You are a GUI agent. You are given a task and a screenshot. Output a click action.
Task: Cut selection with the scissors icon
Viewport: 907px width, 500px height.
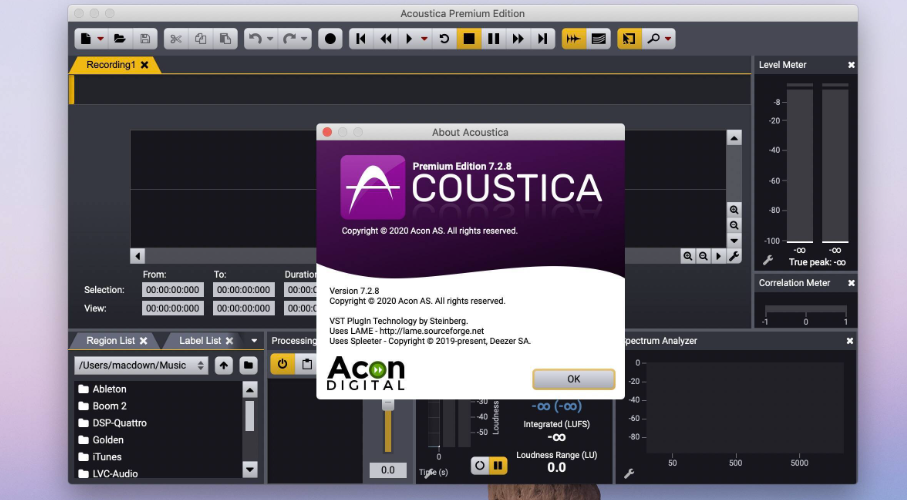tap(176, 39)
